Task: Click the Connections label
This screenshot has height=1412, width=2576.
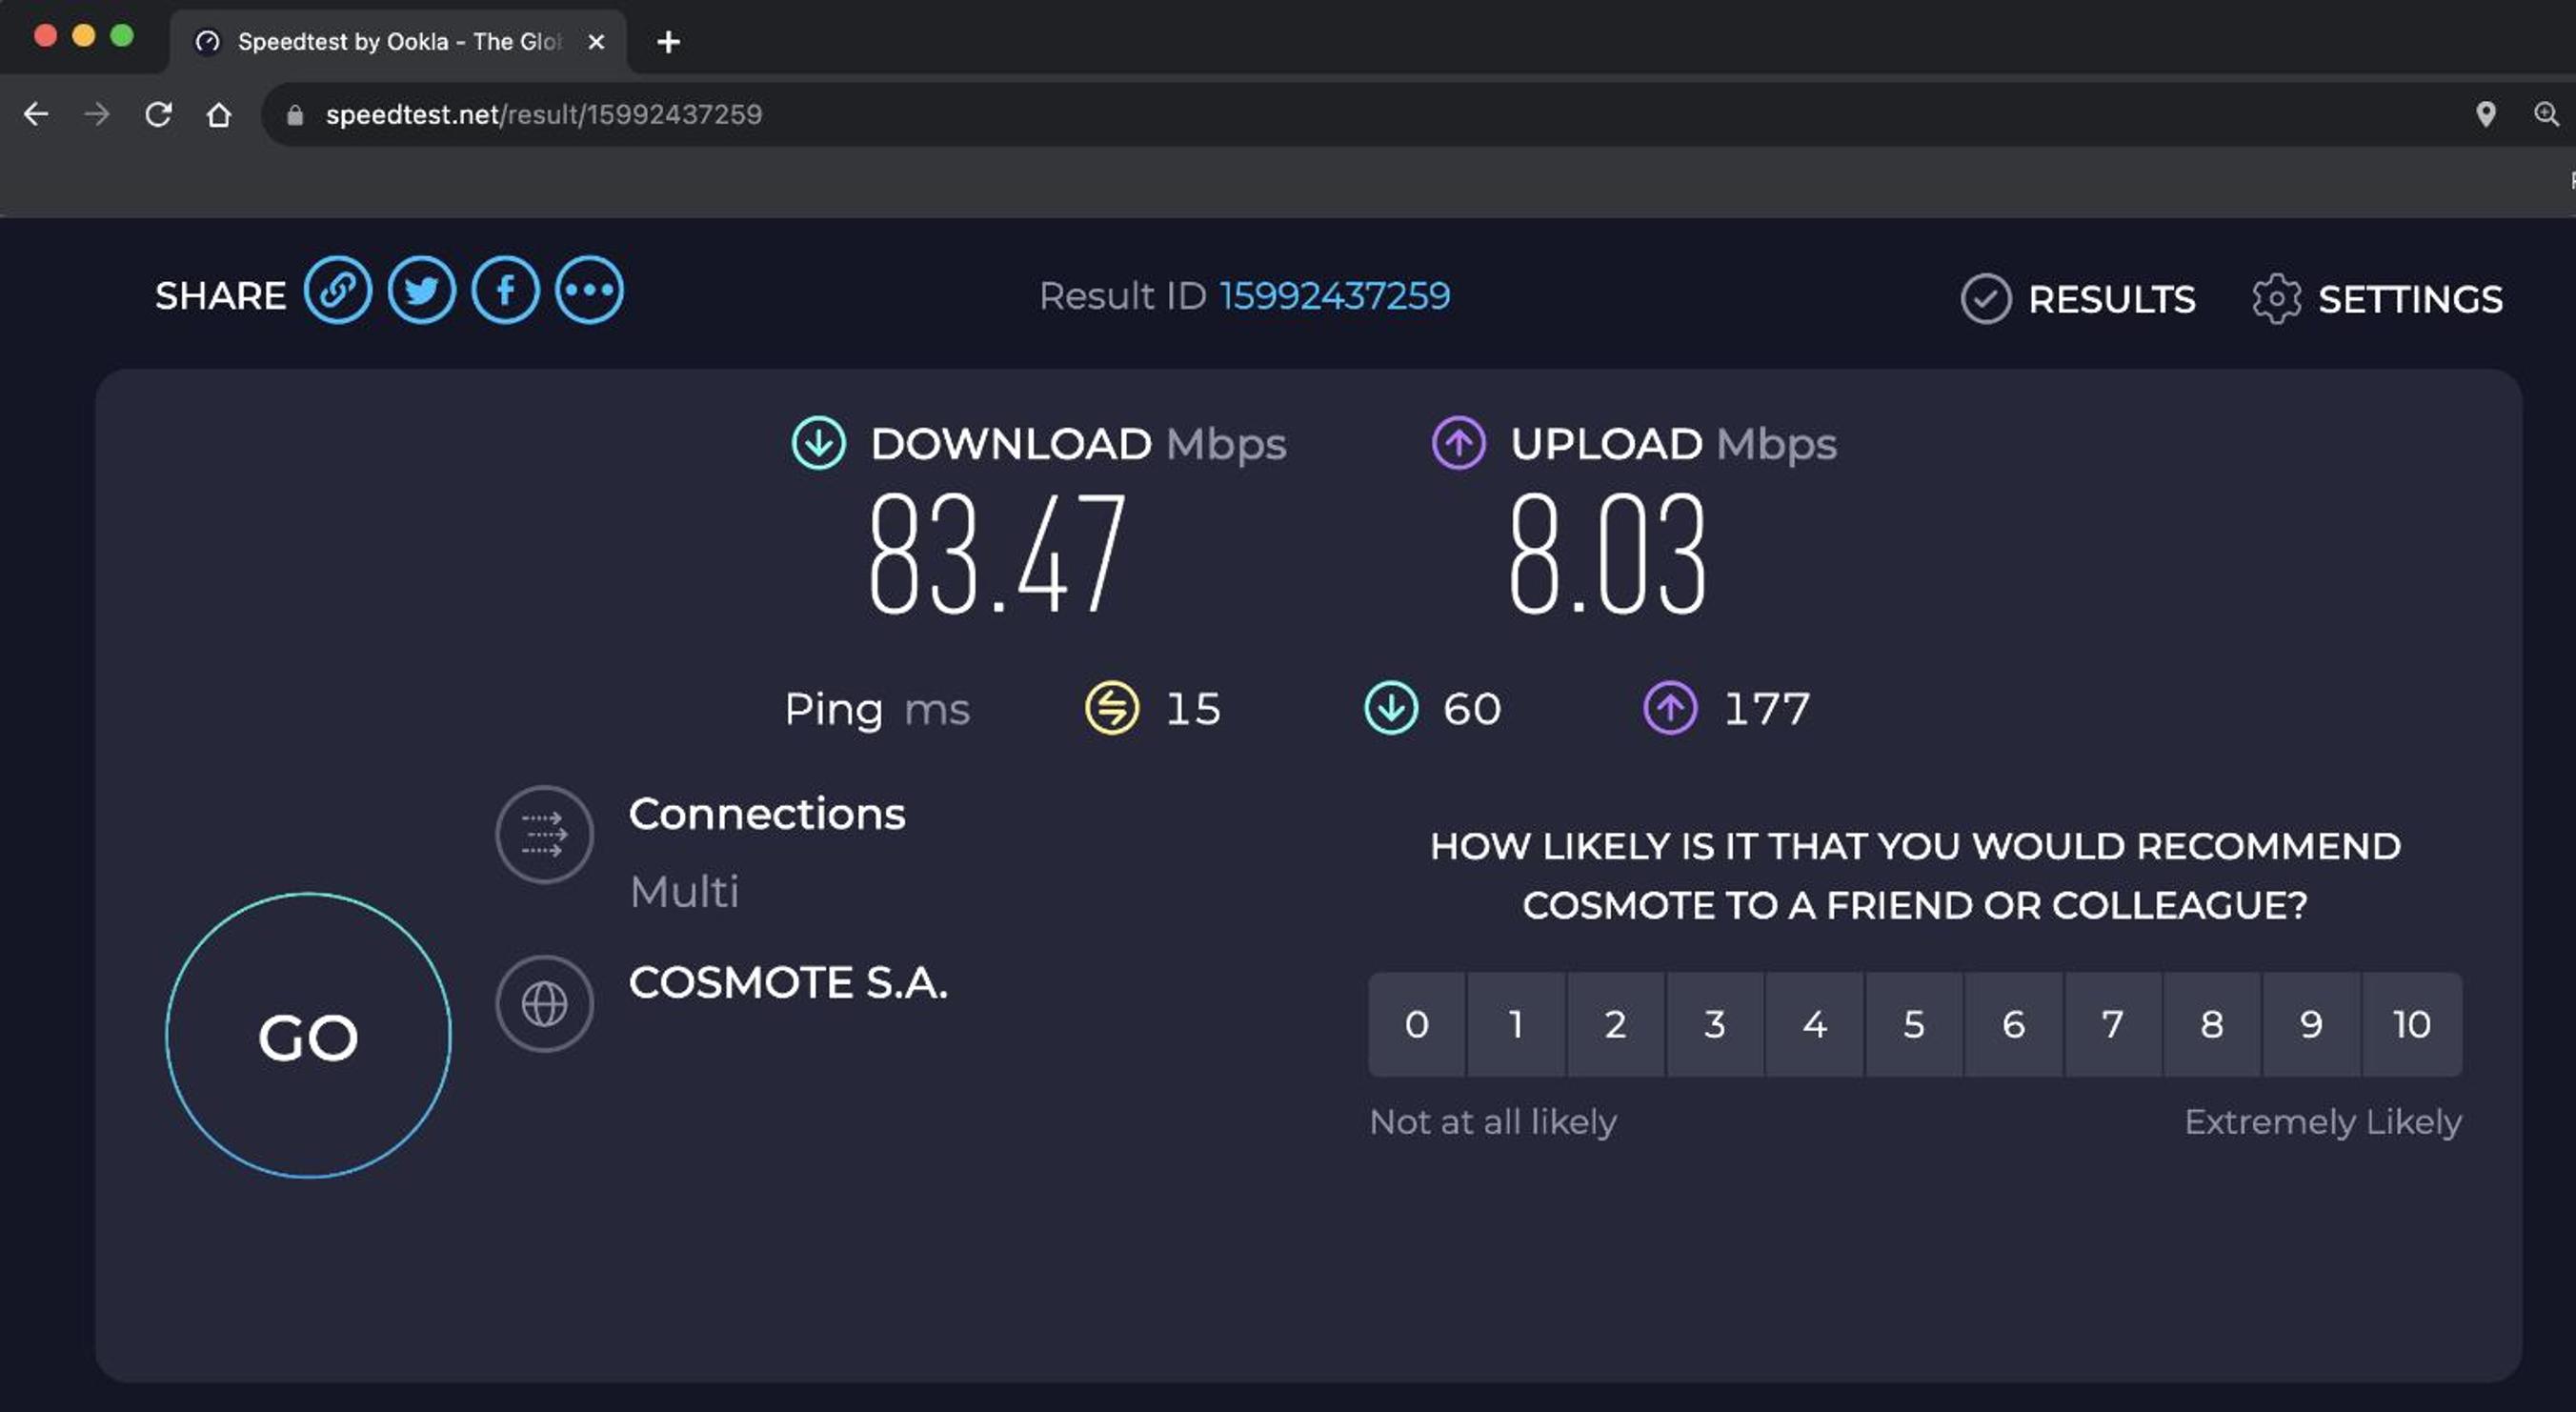Action: tap(767, 814)
